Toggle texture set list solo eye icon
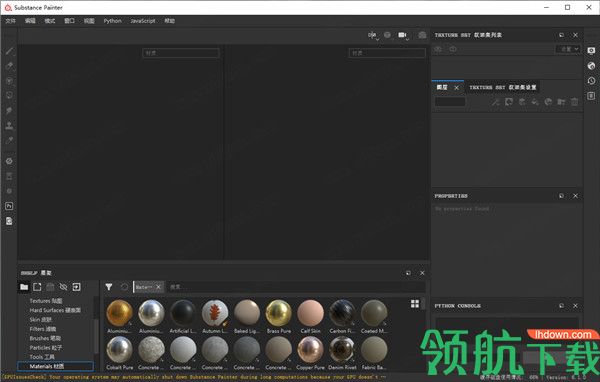Image resolution: width=600 pixels, height=382 pixels. point(438,49)
